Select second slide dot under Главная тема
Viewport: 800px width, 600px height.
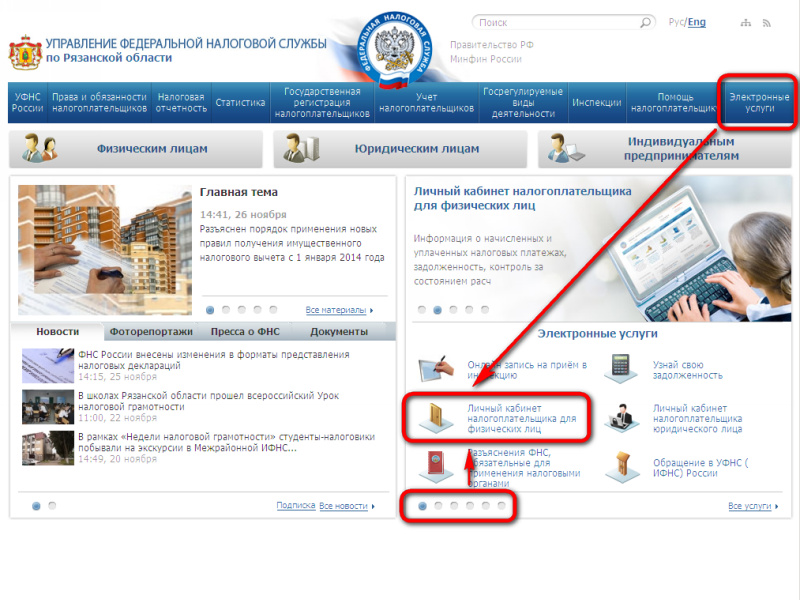coord(226,310)
